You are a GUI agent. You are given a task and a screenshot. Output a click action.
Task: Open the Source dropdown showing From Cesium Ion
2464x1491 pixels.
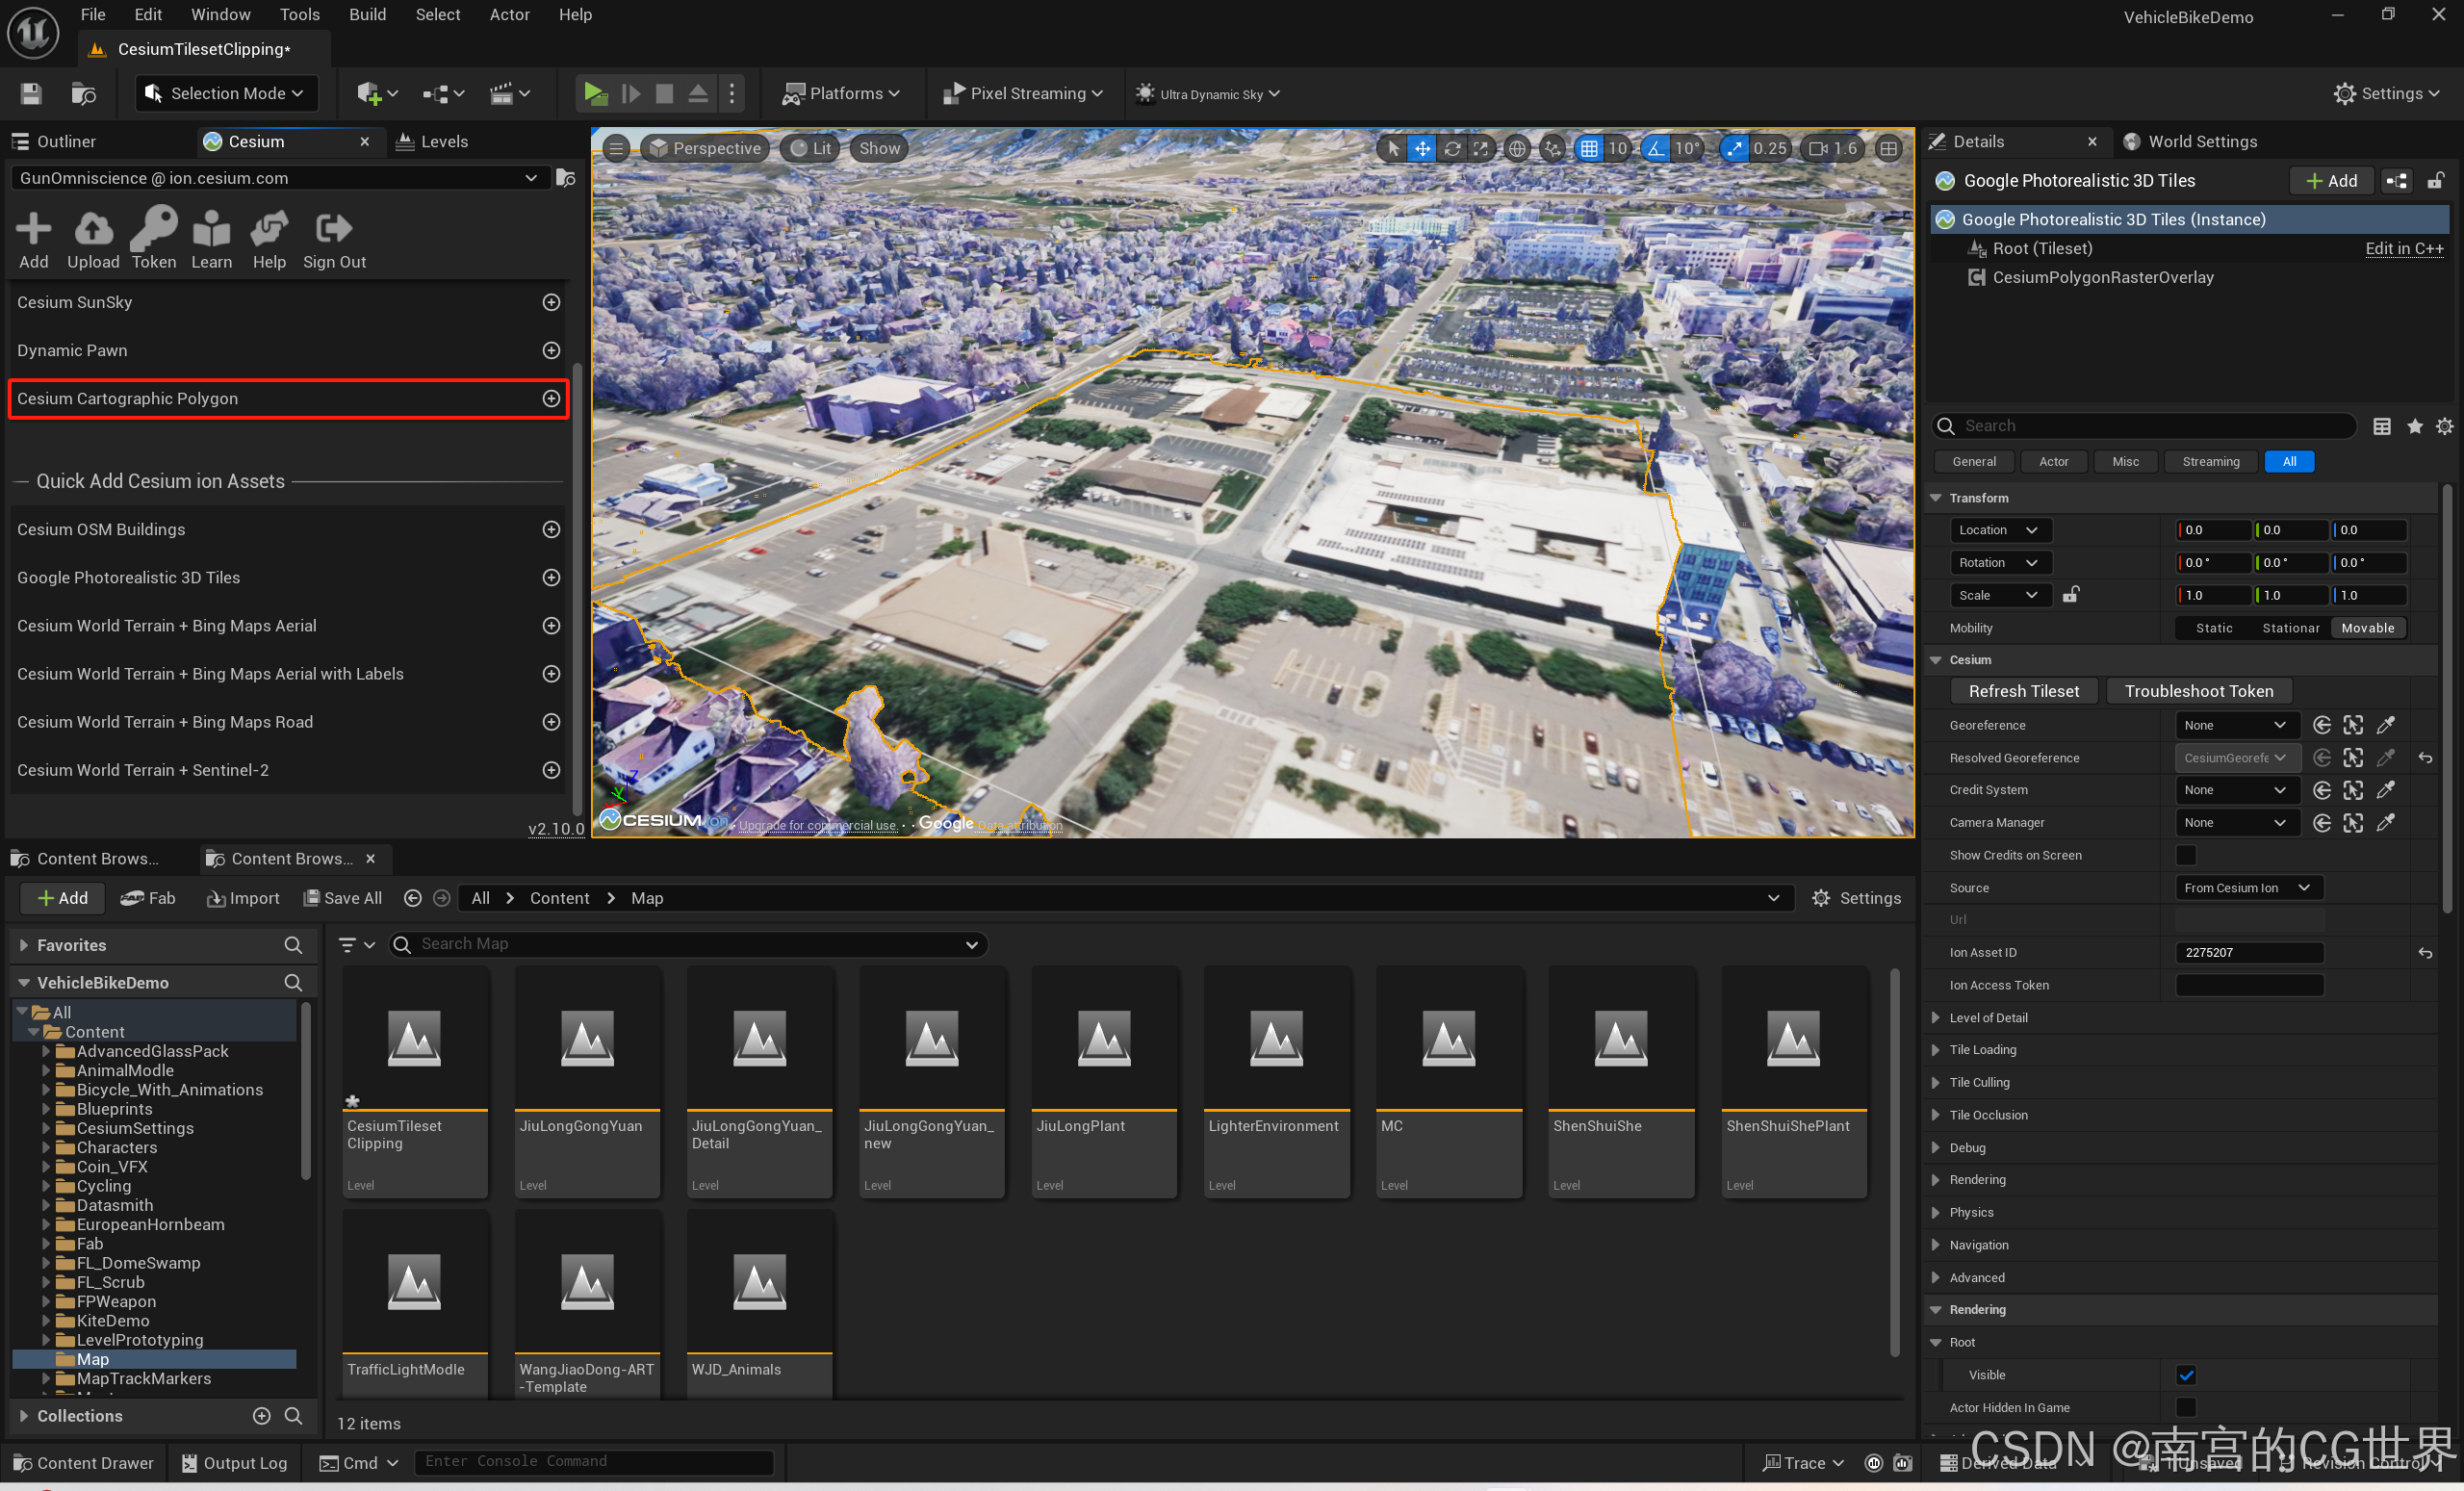pos(2248,887)
